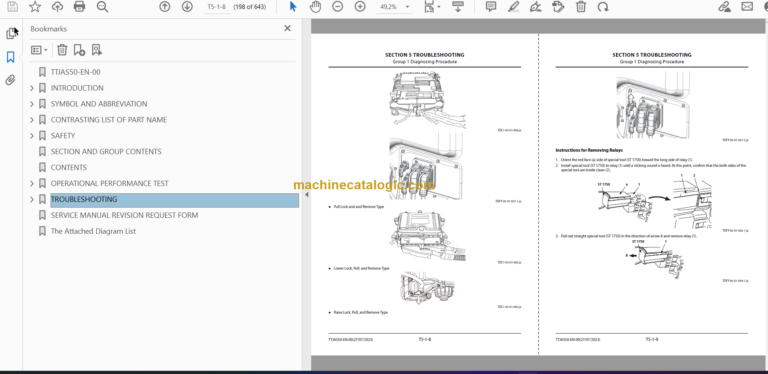This screenshot has height=374, width=768.
Task: Click the Bookmarks panel title
Action: [x=48, y=29]
